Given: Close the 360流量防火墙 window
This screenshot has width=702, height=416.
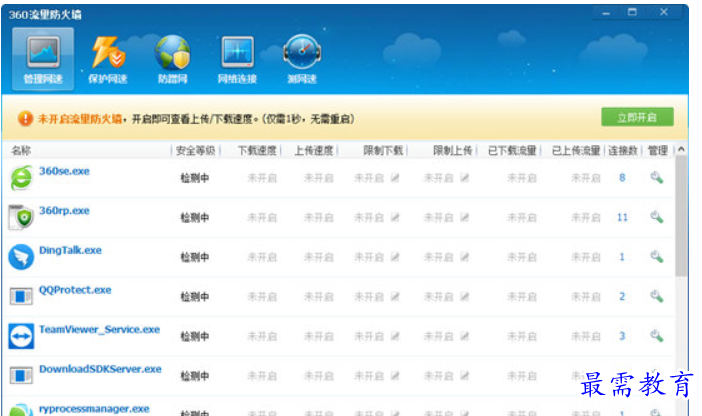Looking at the screenshot, I should click(663, 13).
